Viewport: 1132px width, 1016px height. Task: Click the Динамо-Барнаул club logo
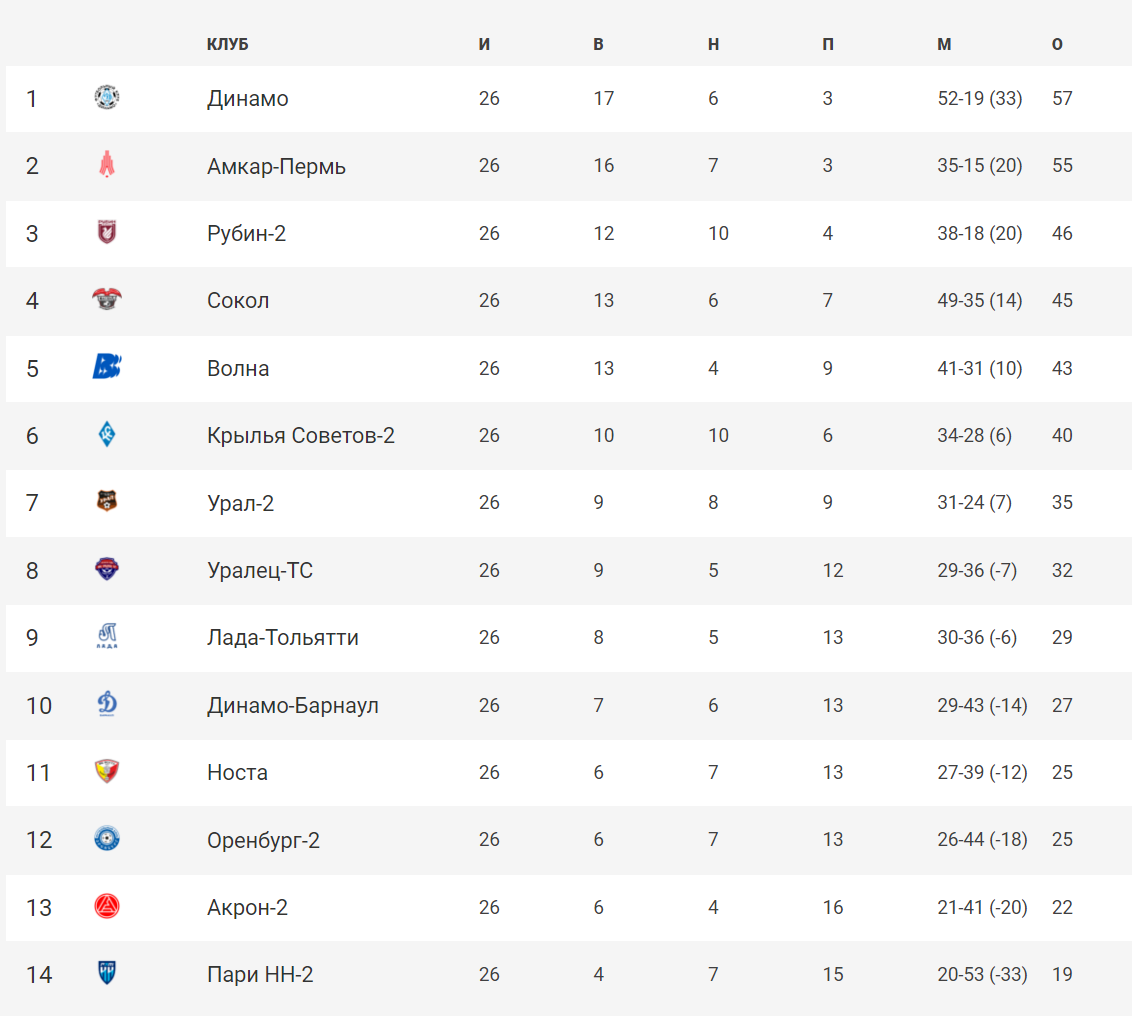[x=107, y=705]
